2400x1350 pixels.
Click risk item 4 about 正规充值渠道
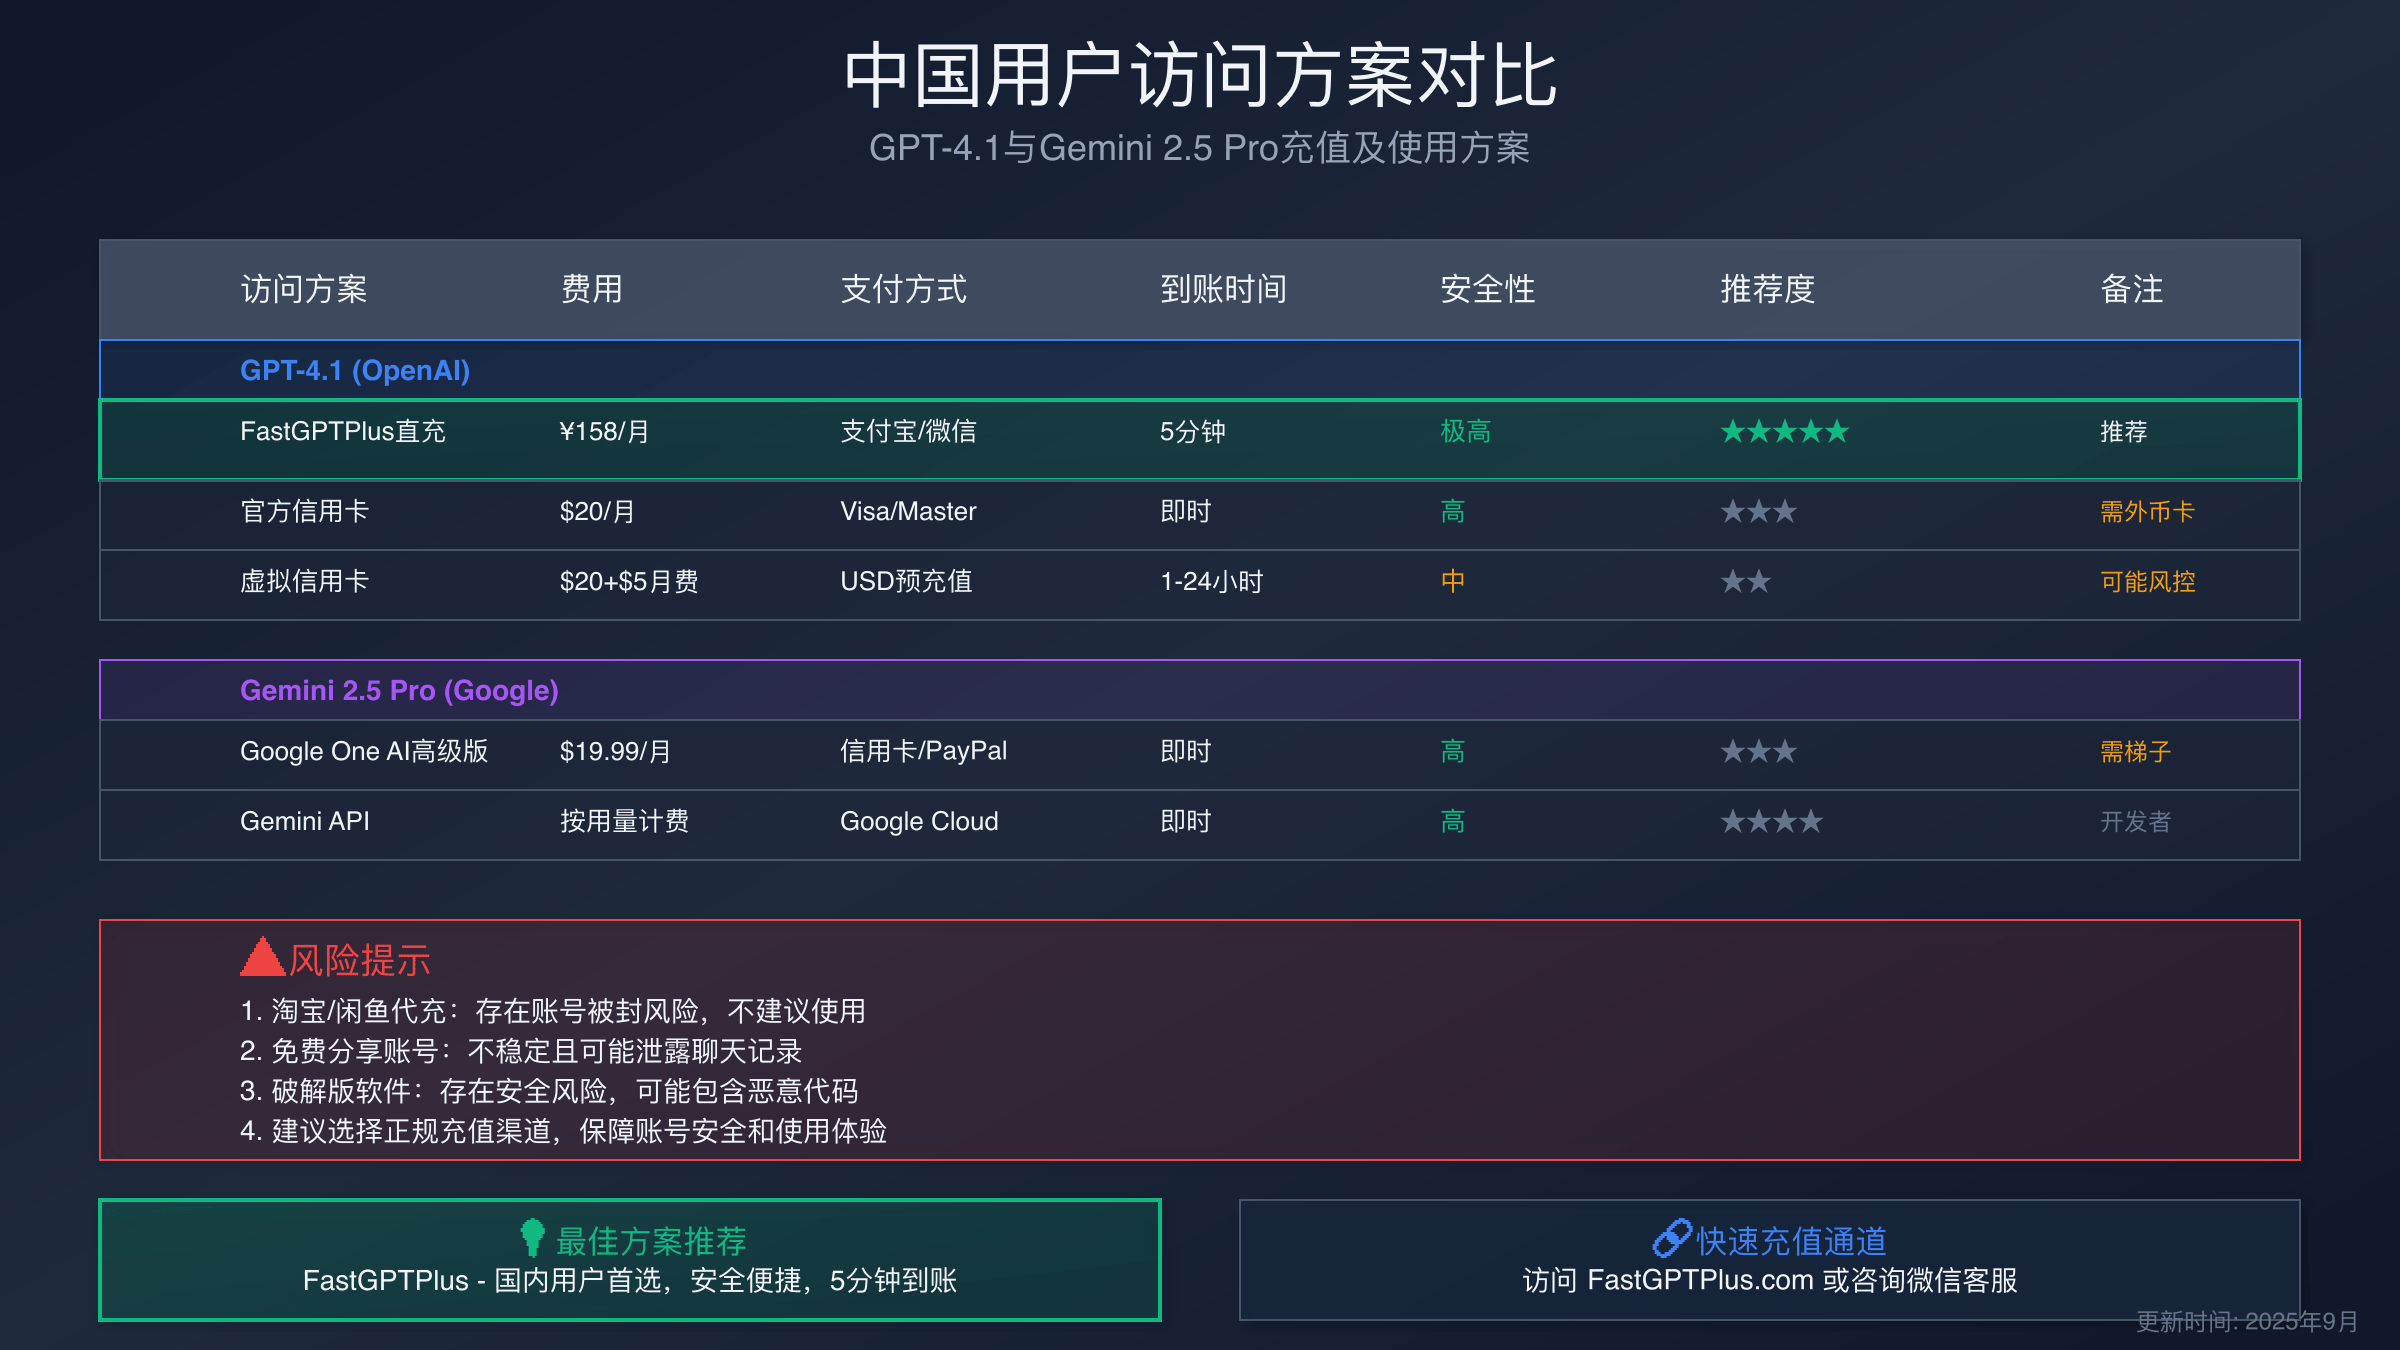563,1131
